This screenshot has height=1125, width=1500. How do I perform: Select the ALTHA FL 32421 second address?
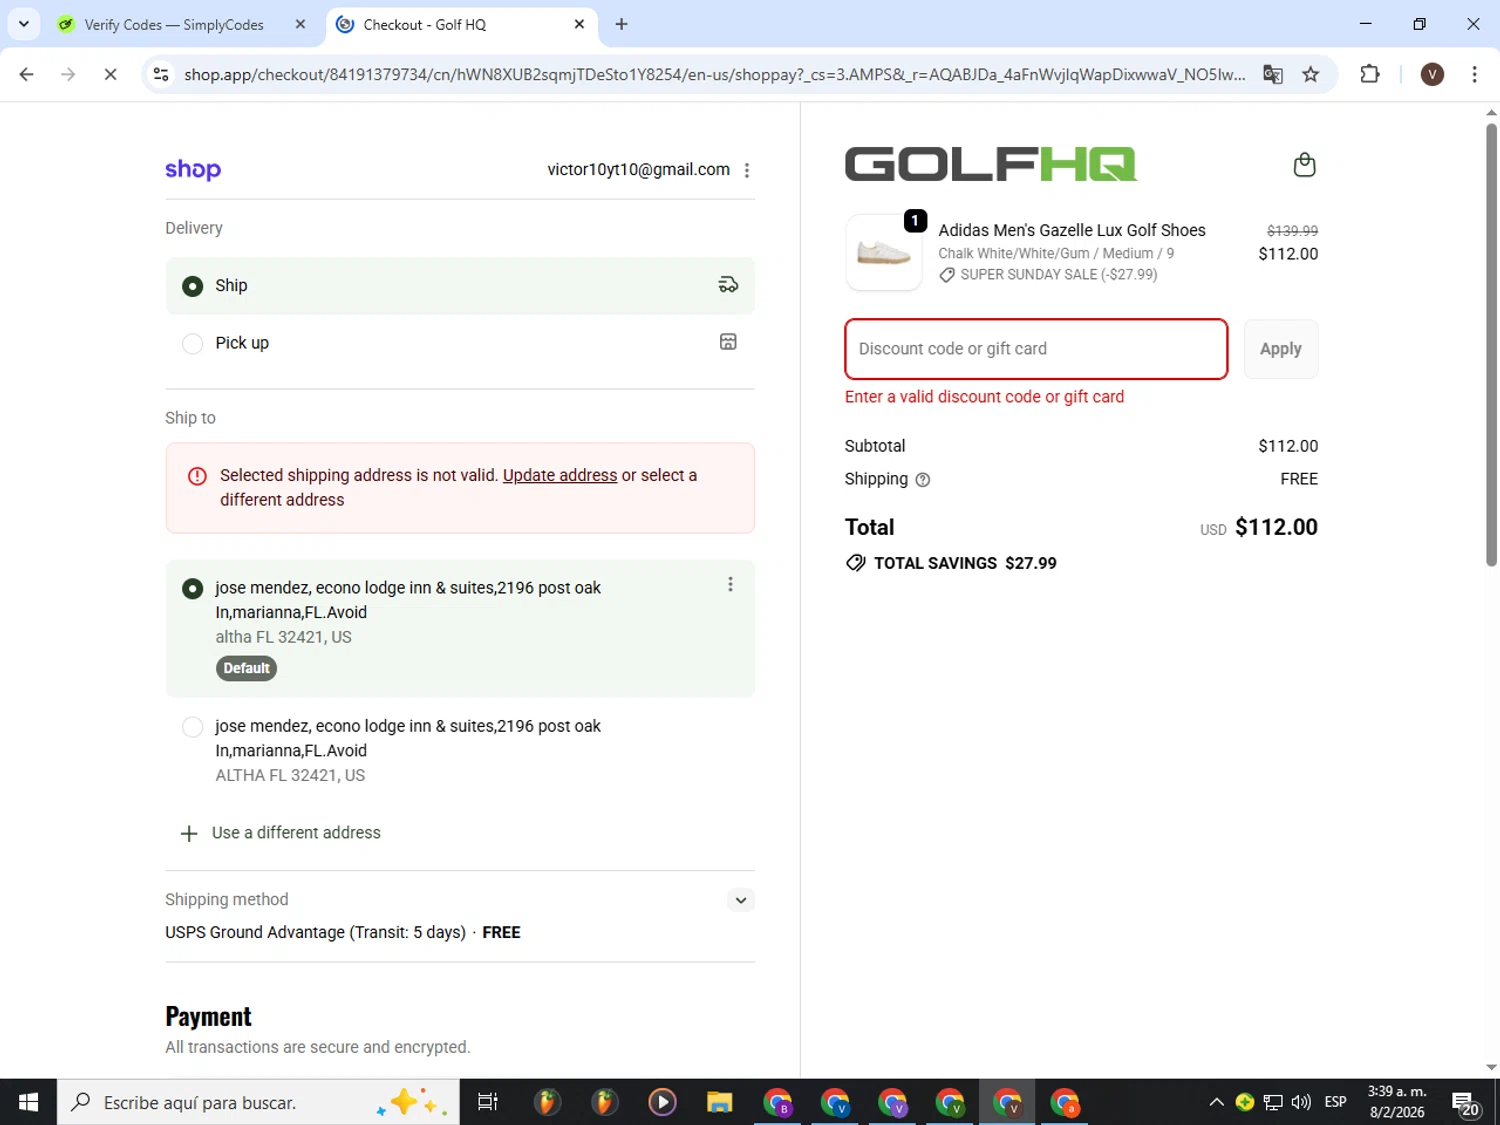click(460, 751)
